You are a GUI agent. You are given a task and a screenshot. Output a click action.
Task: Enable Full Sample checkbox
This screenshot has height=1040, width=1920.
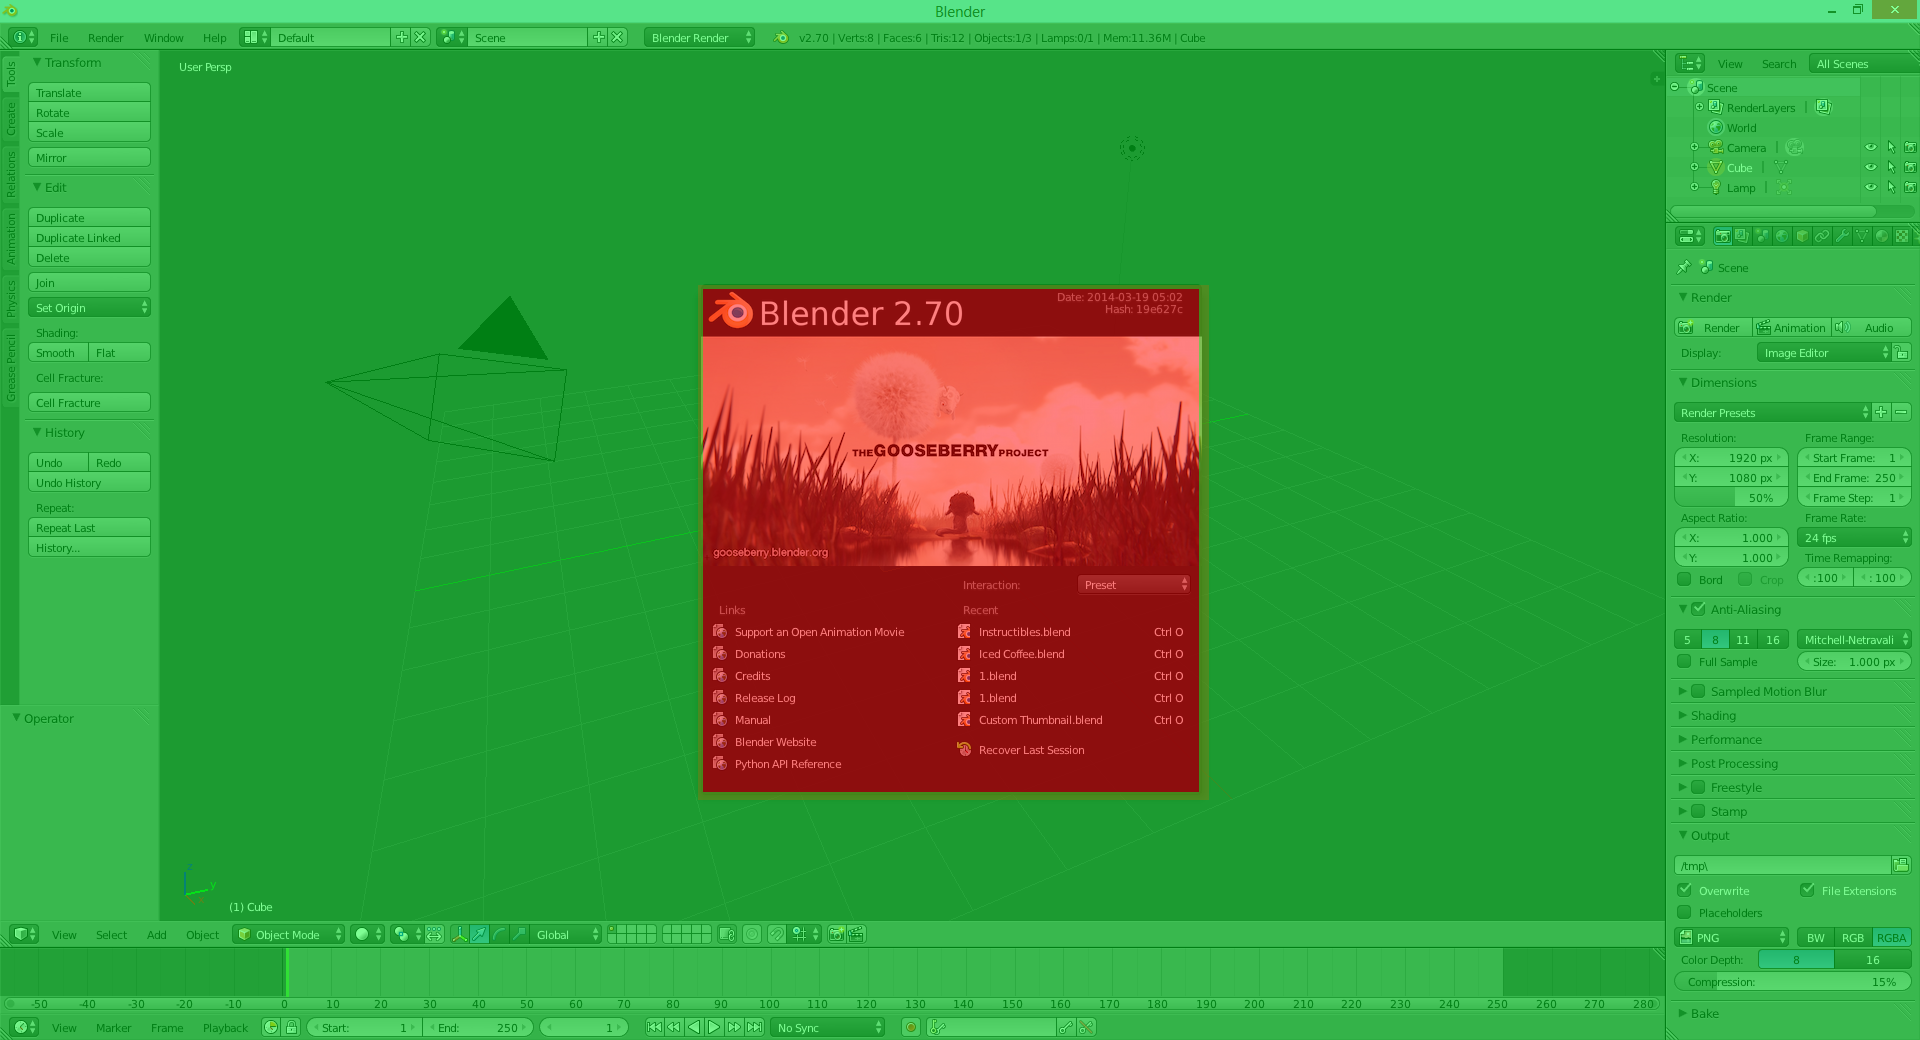(x=1684, y=661)
